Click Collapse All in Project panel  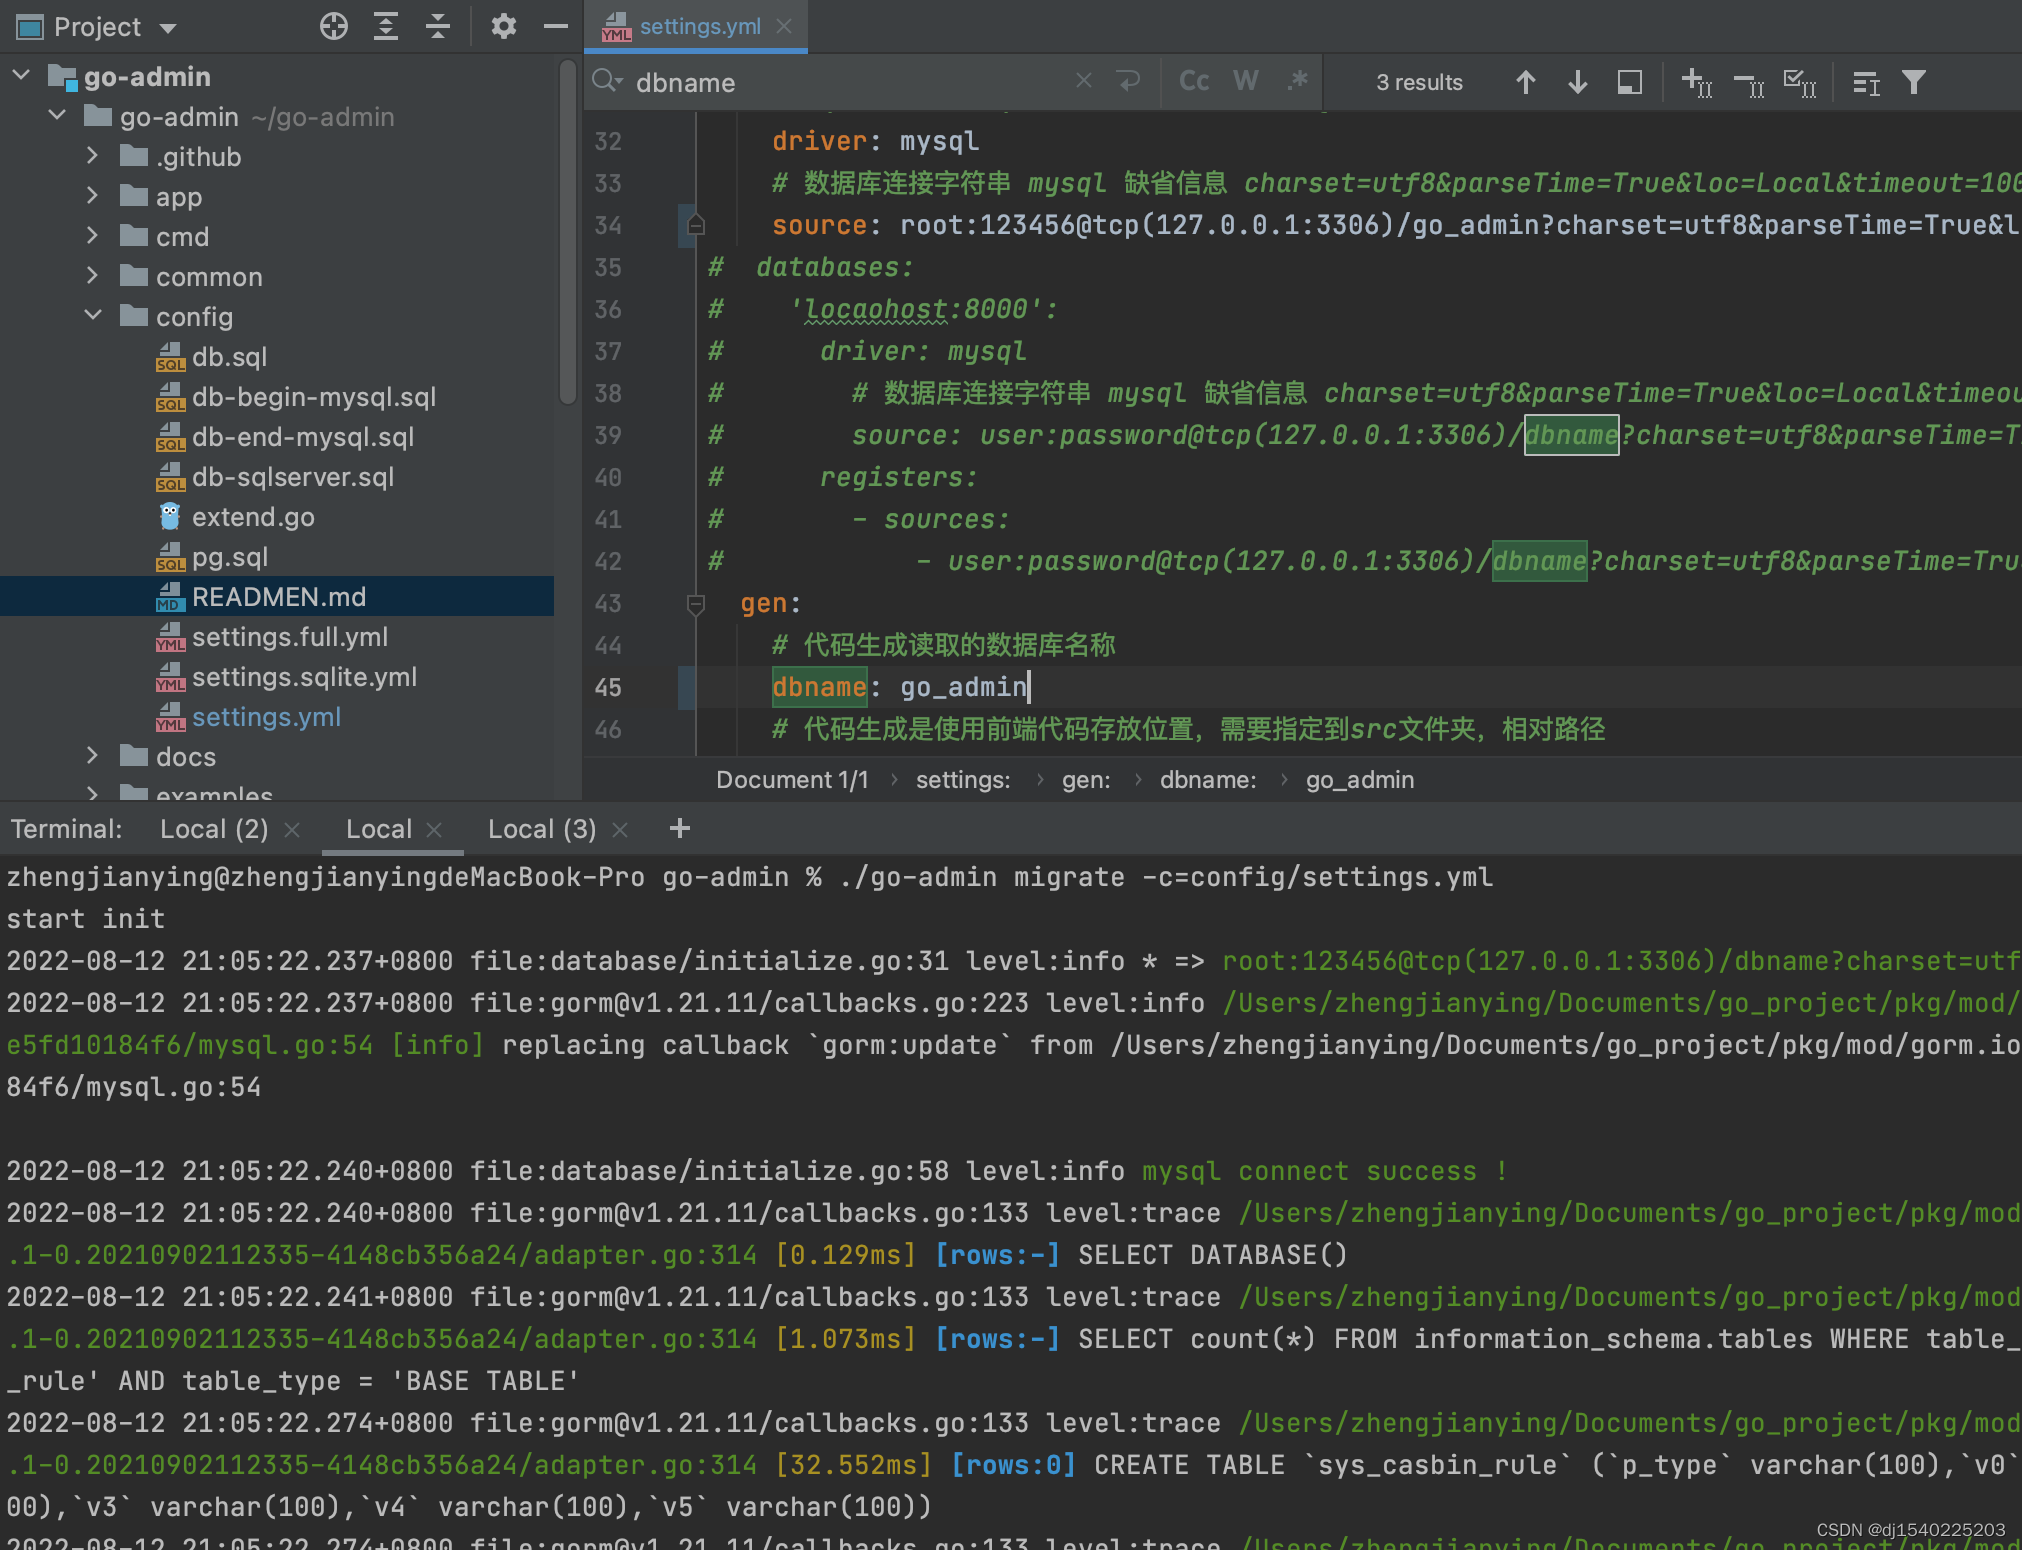[x=438, y=27]
